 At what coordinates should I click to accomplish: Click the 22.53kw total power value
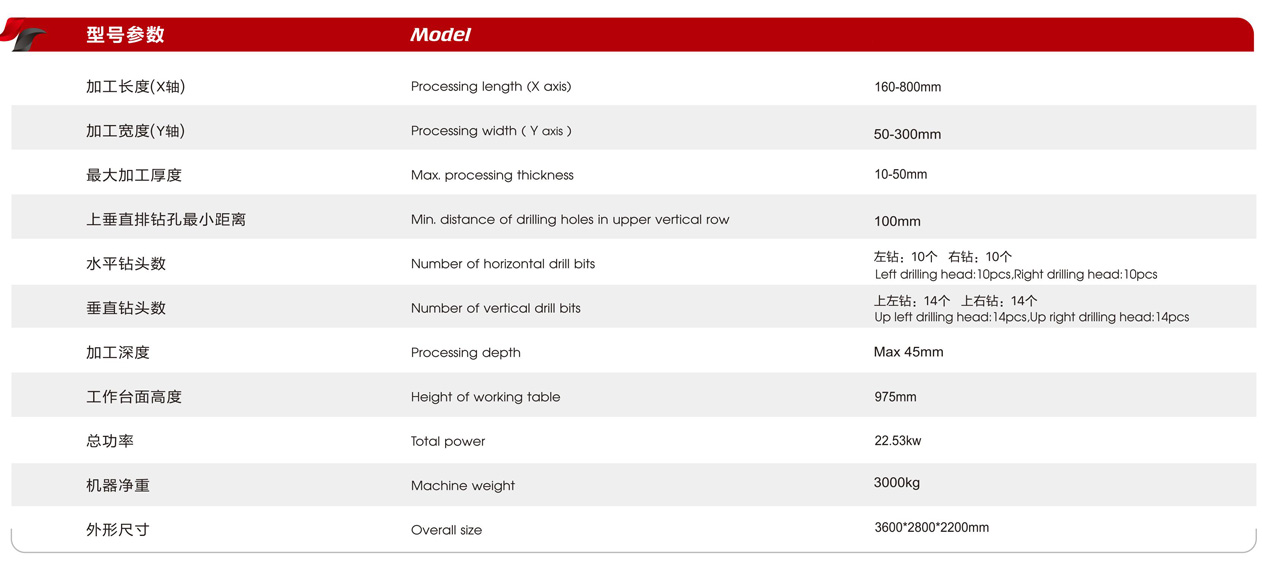[898, 441]
